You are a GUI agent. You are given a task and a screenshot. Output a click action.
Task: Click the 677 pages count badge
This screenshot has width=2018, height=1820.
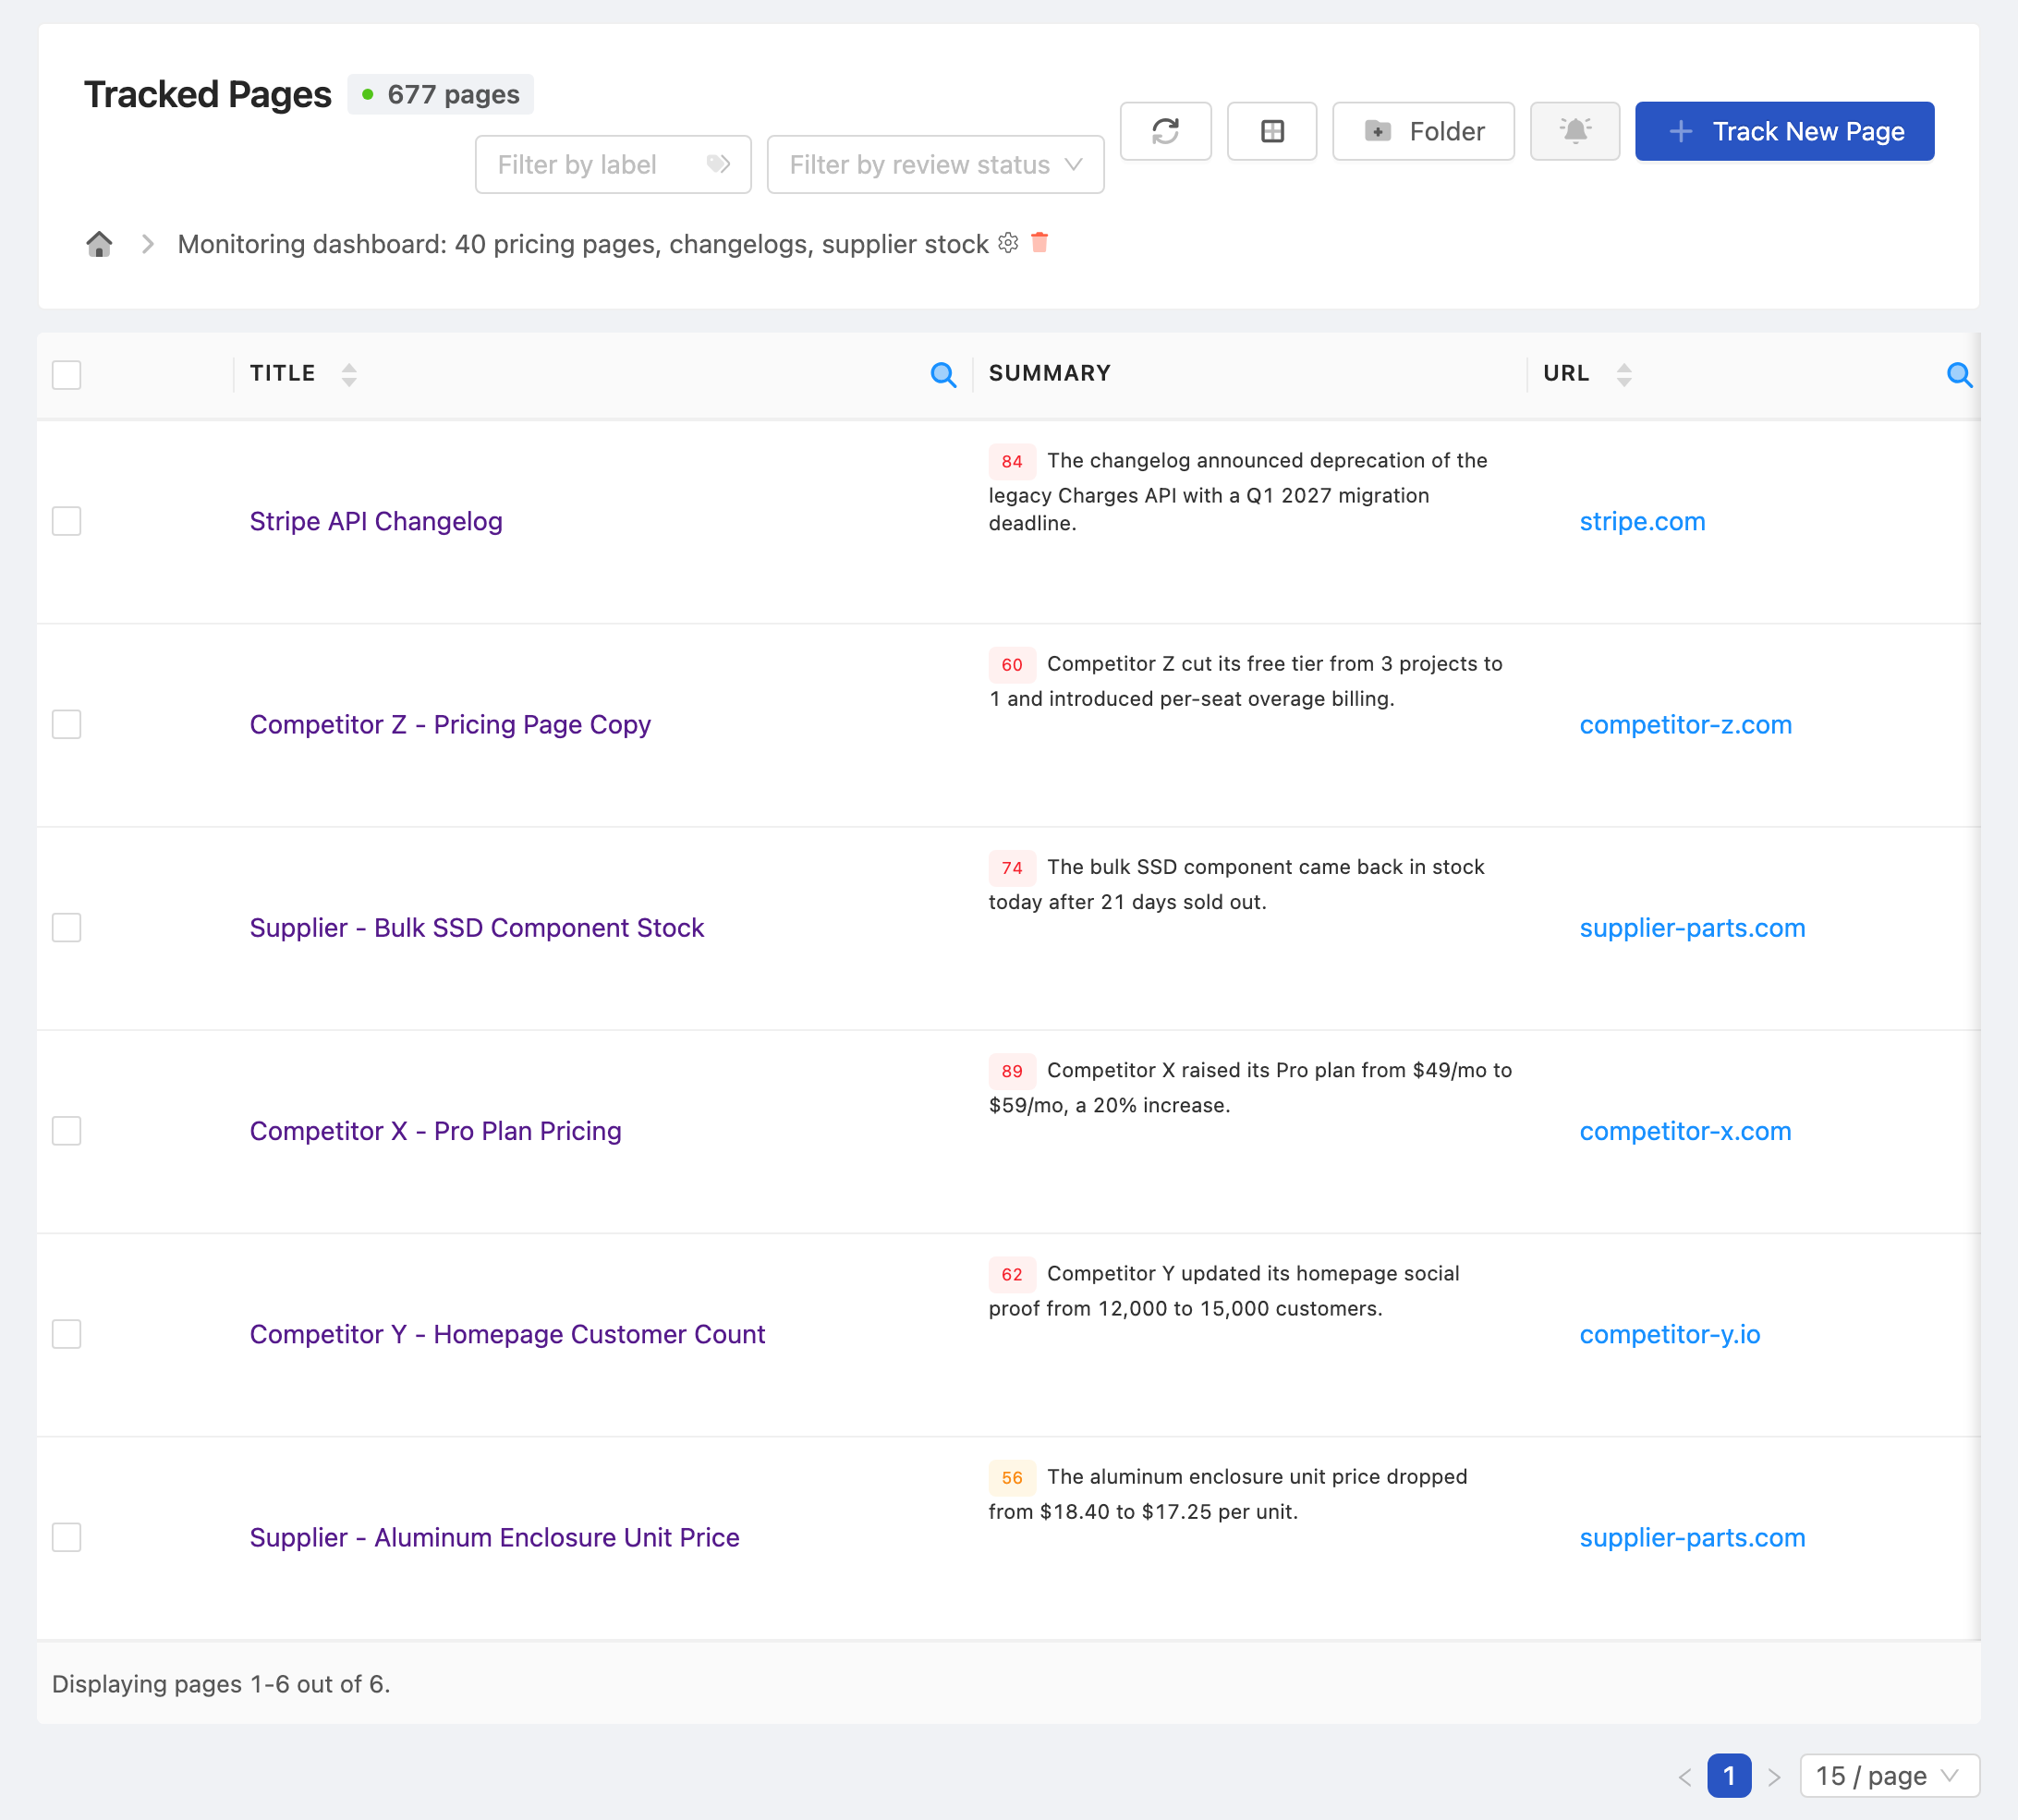[441, 94]
